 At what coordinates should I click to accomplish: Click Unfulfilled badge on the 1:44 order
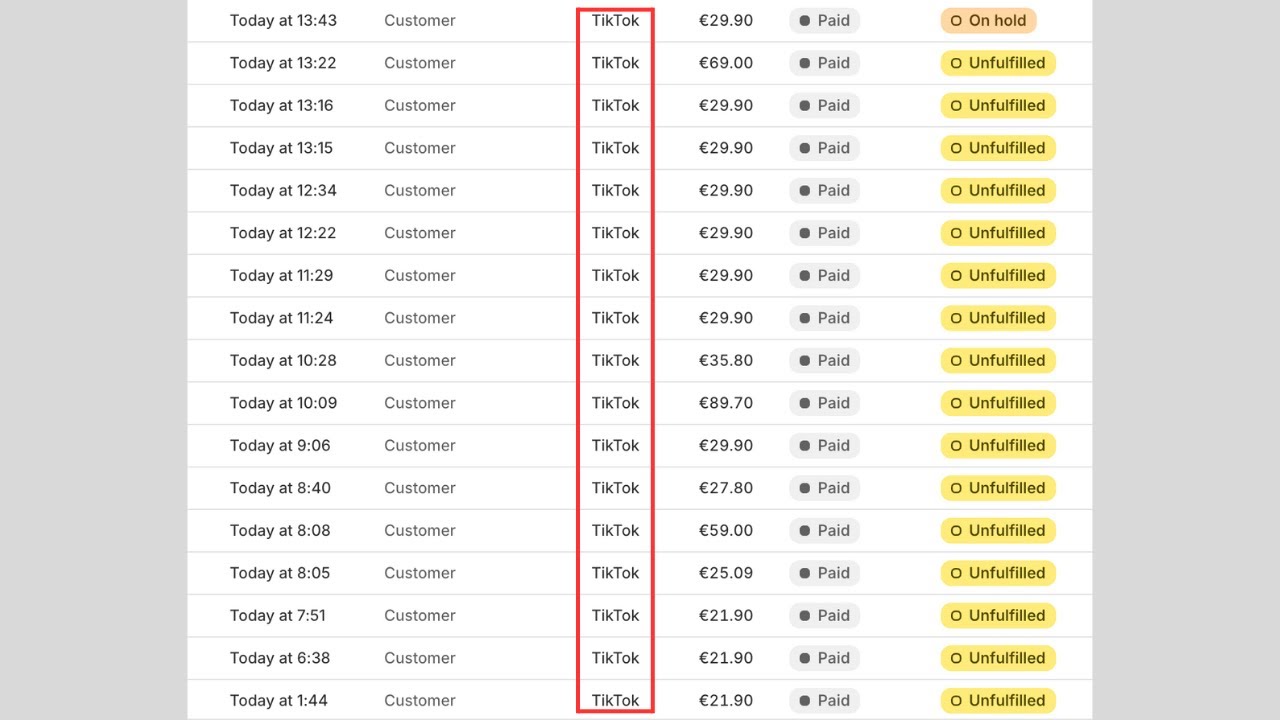(998, 700)
